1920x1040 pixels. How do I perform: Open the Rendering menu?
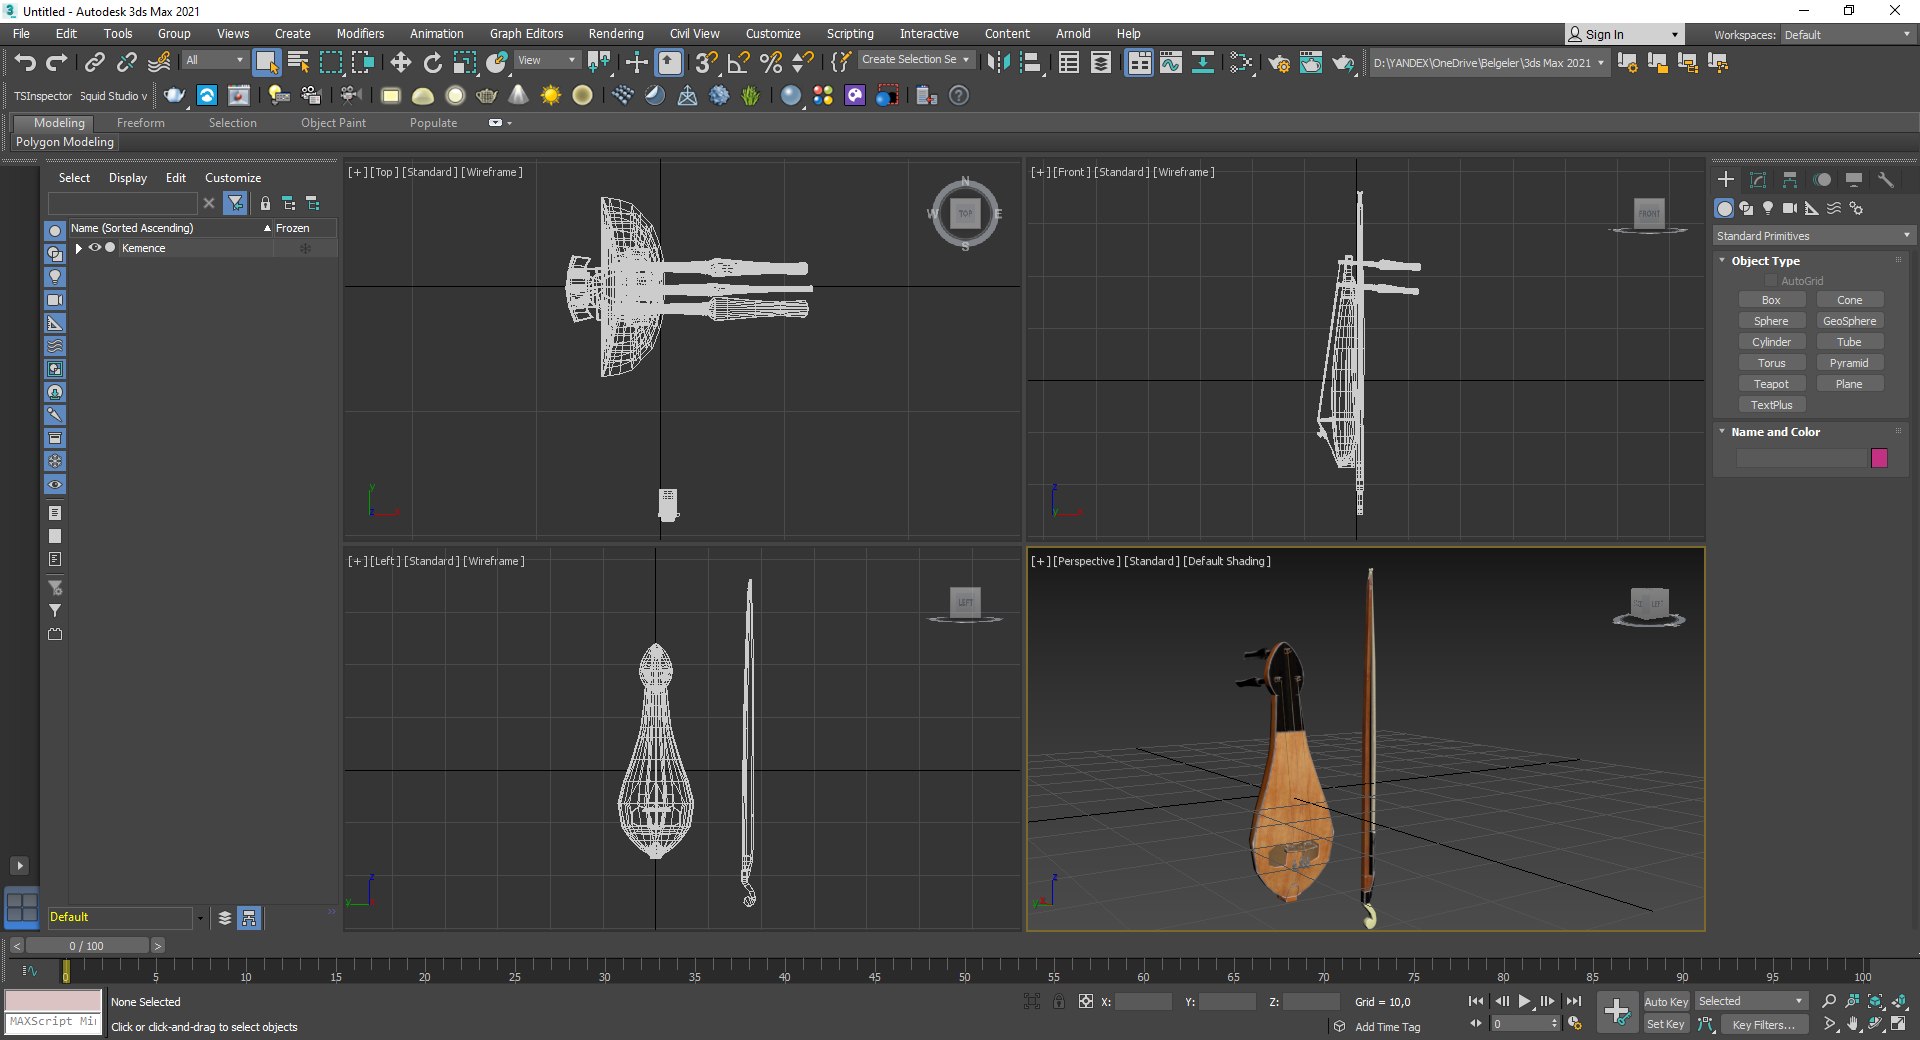616,34
